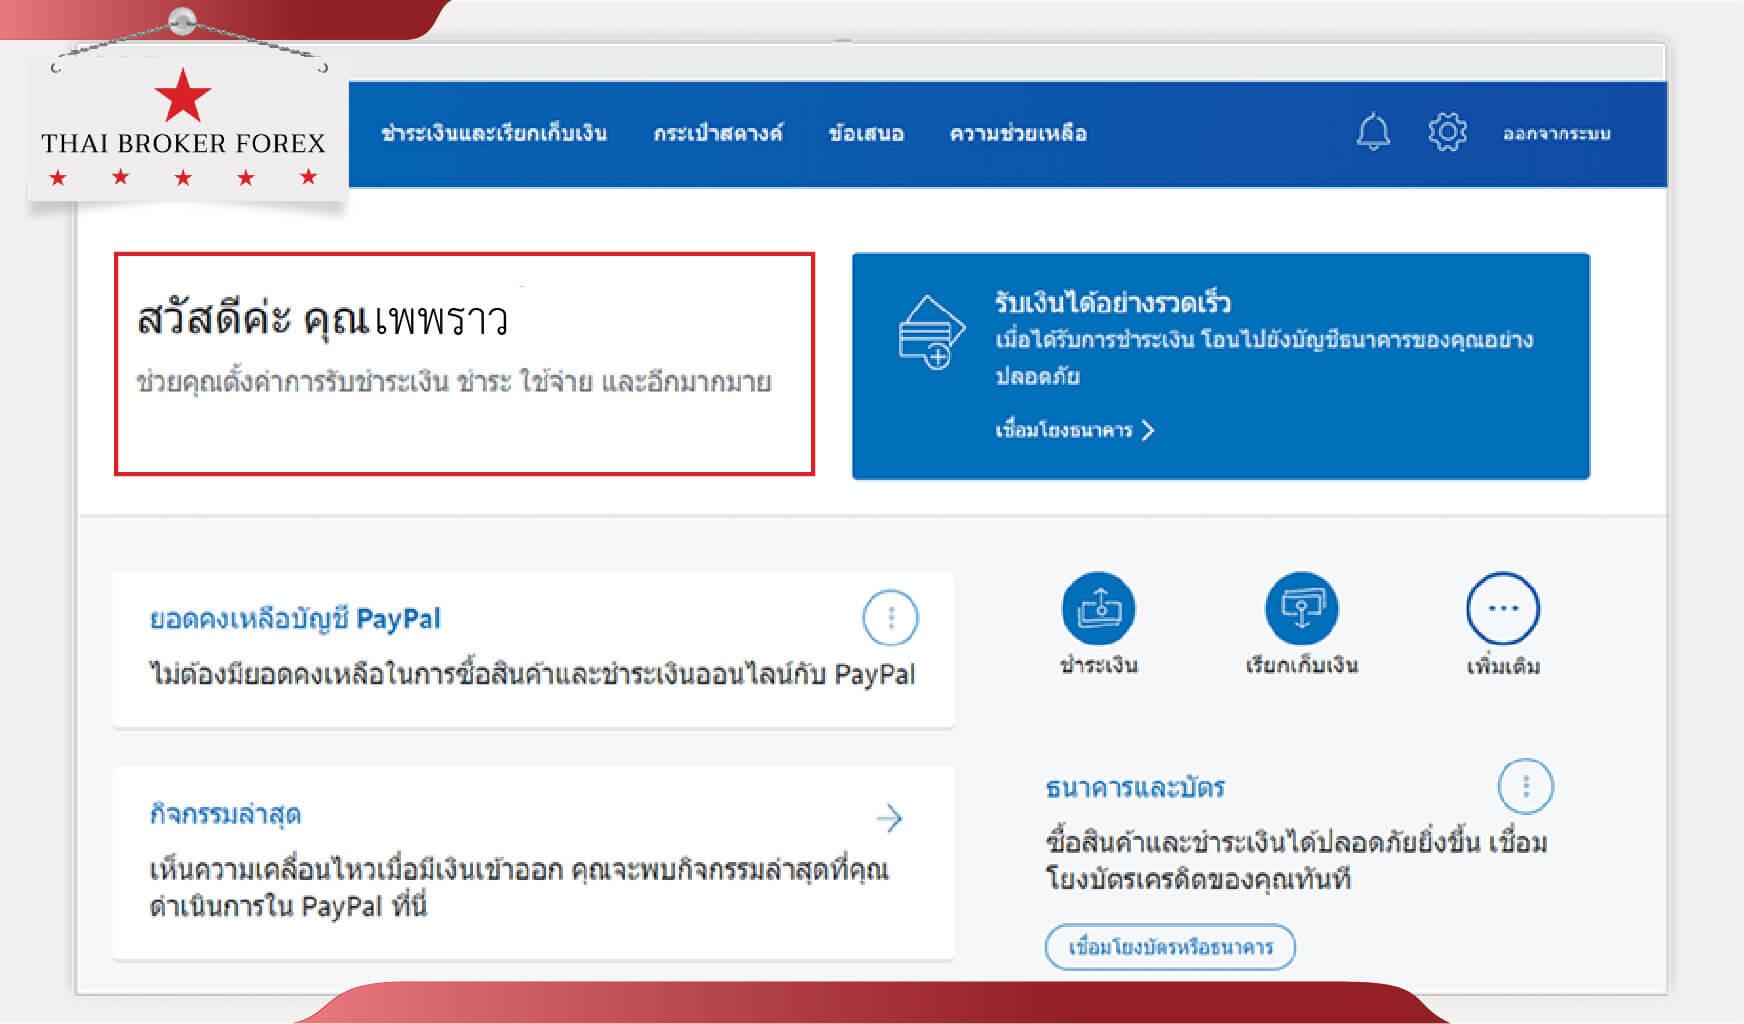The height and width of the screenshot is (1024, 1744).
Task: Click the ชำระเงิน send-money icon
Action: tap(1098, 608)
